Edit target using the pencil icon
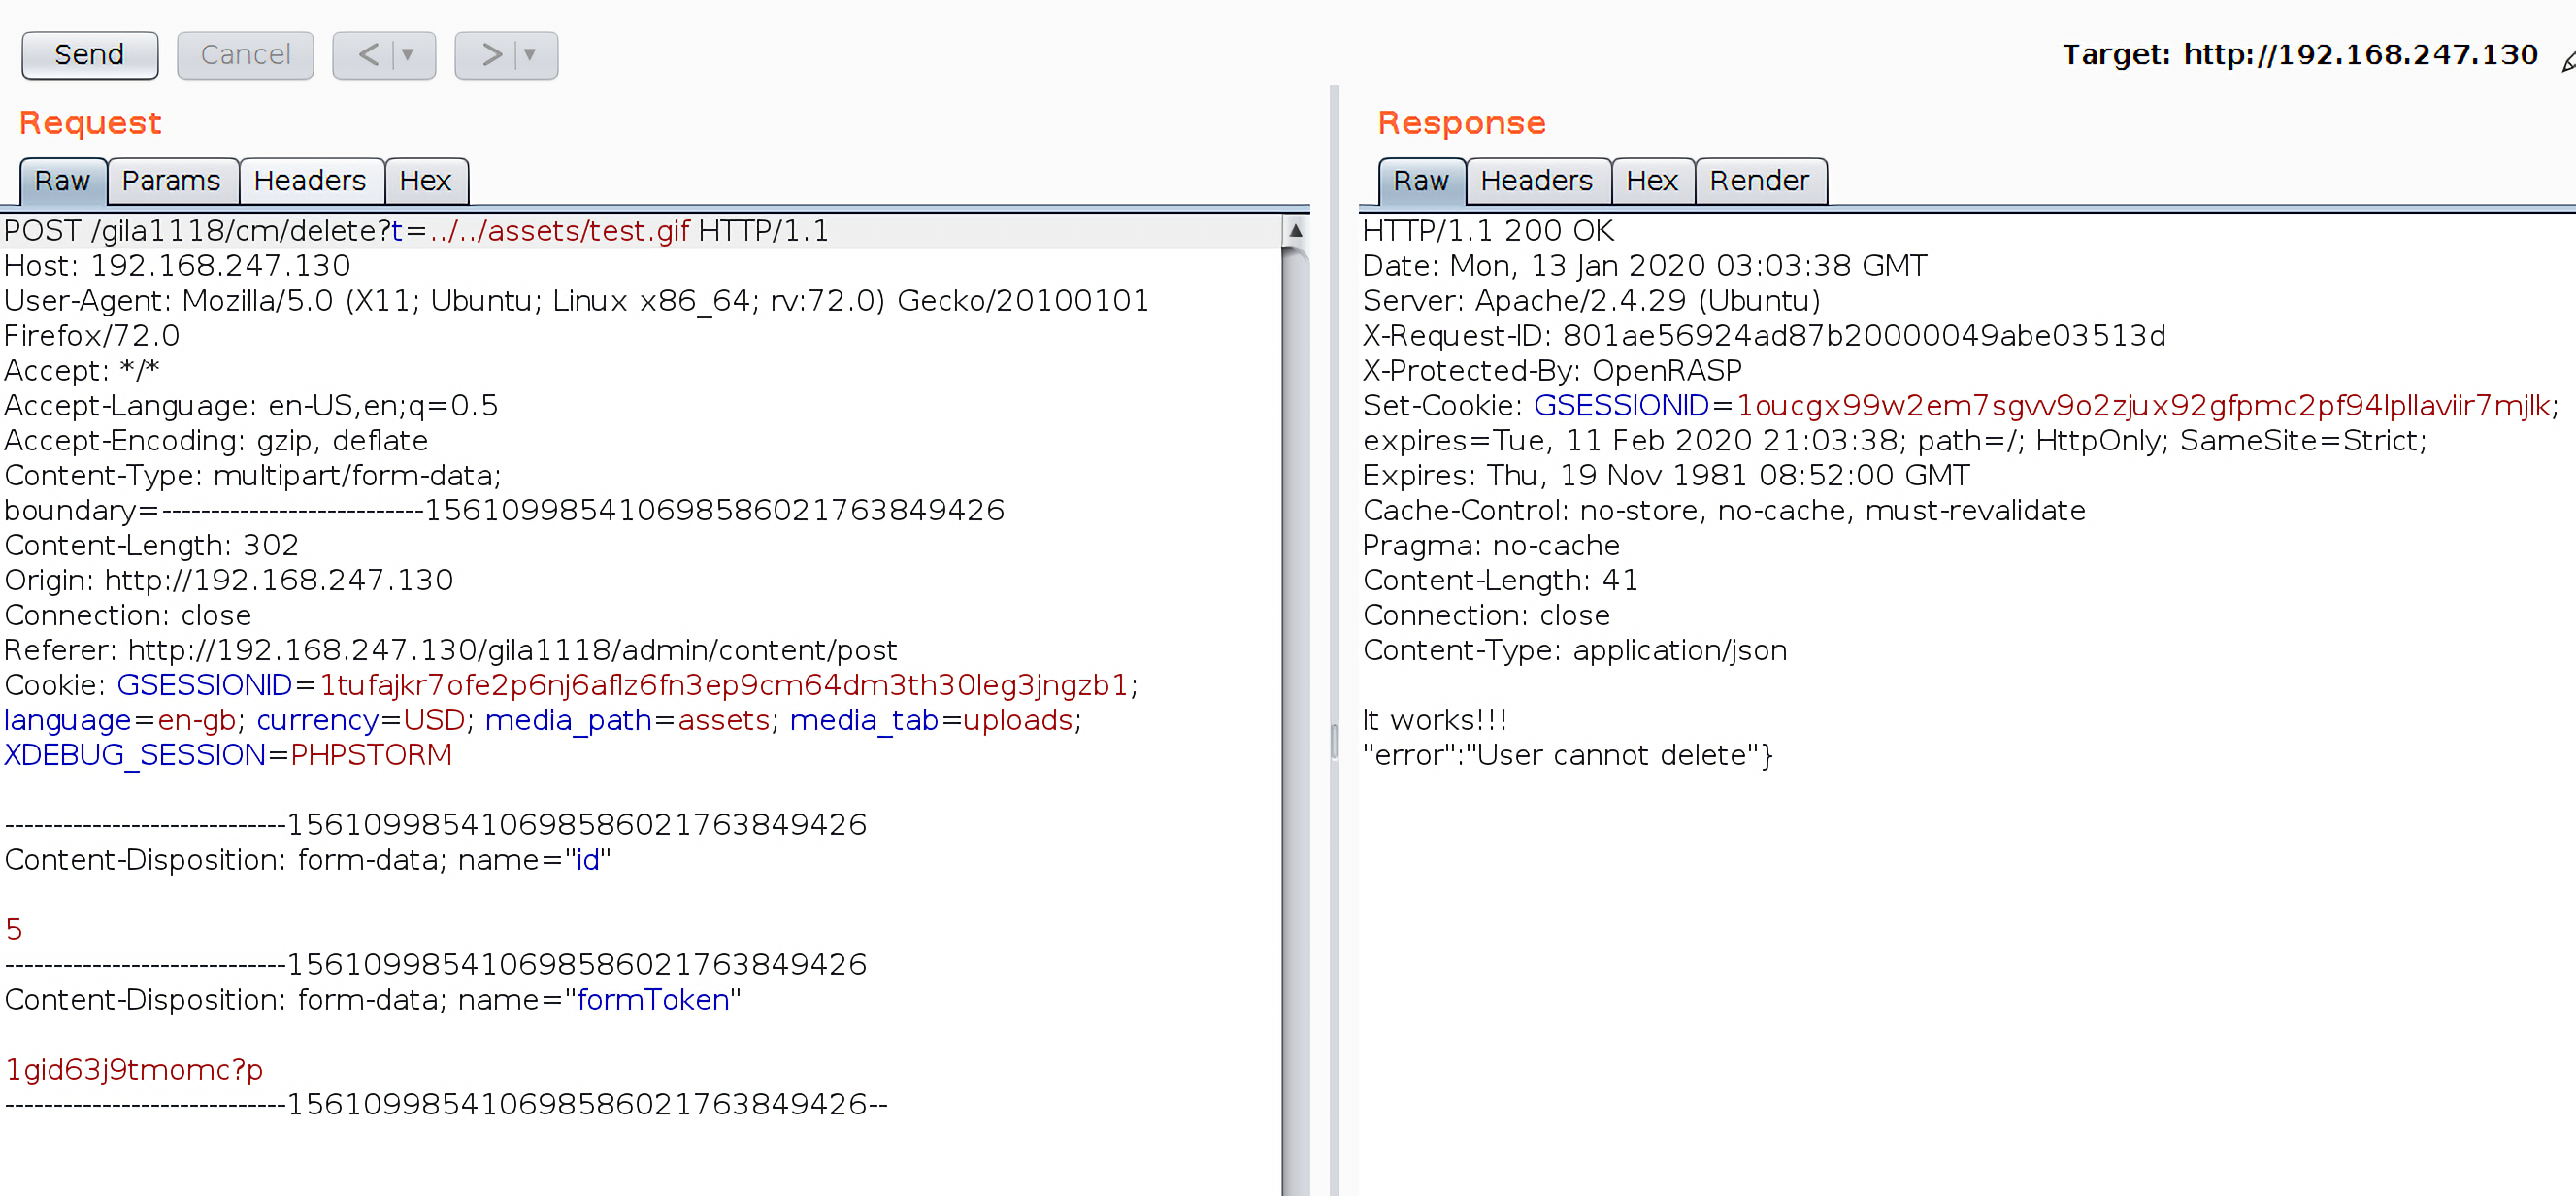The width and height of the screenshot is (2576, 1196). tap(2567, 62)
